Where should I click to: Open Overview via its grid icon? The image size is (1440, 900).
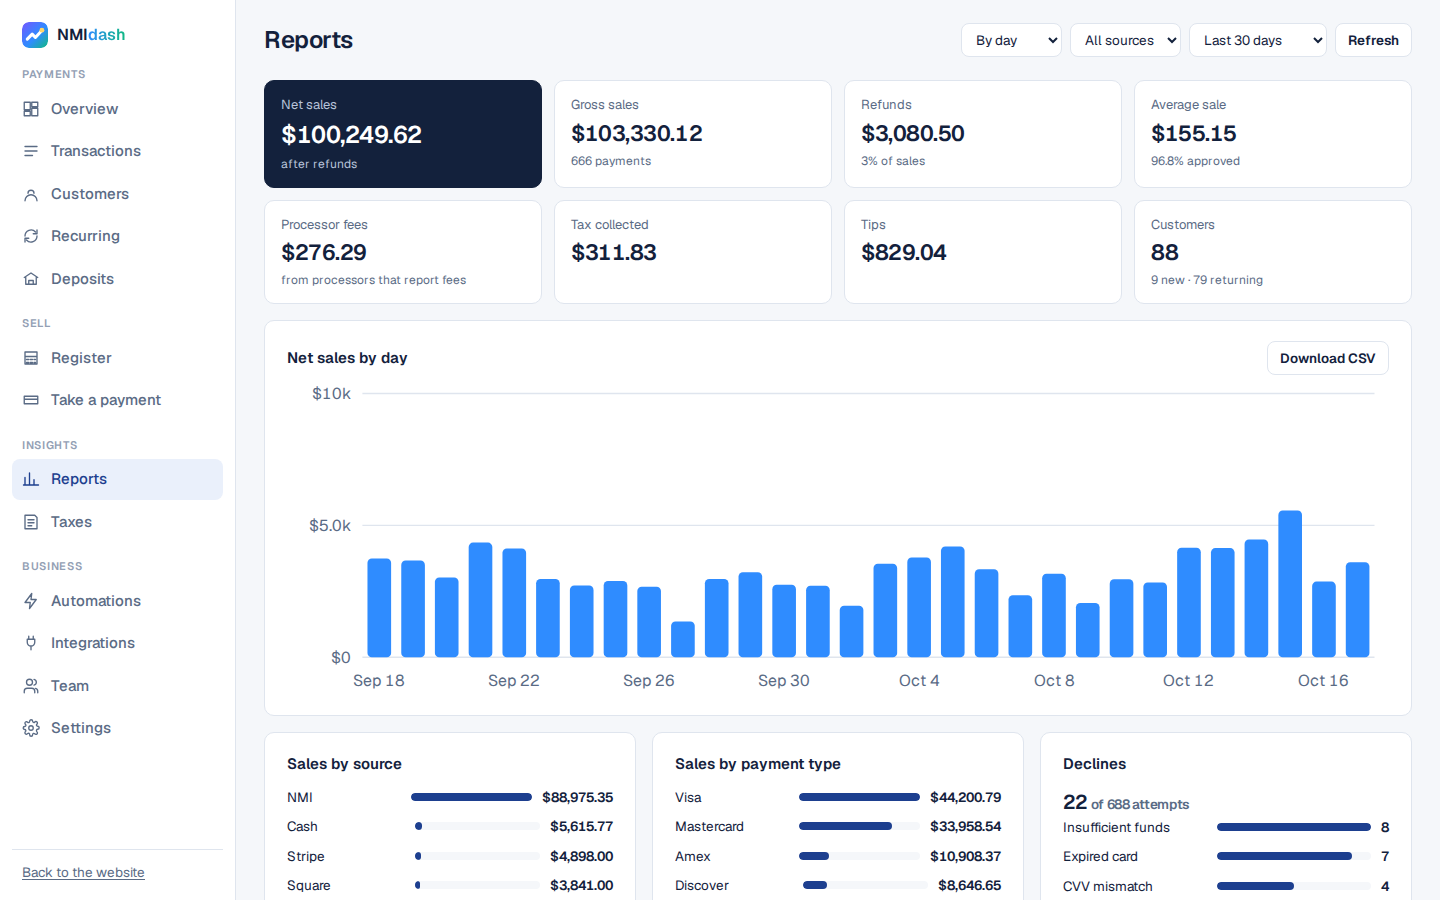coord(31,109)
